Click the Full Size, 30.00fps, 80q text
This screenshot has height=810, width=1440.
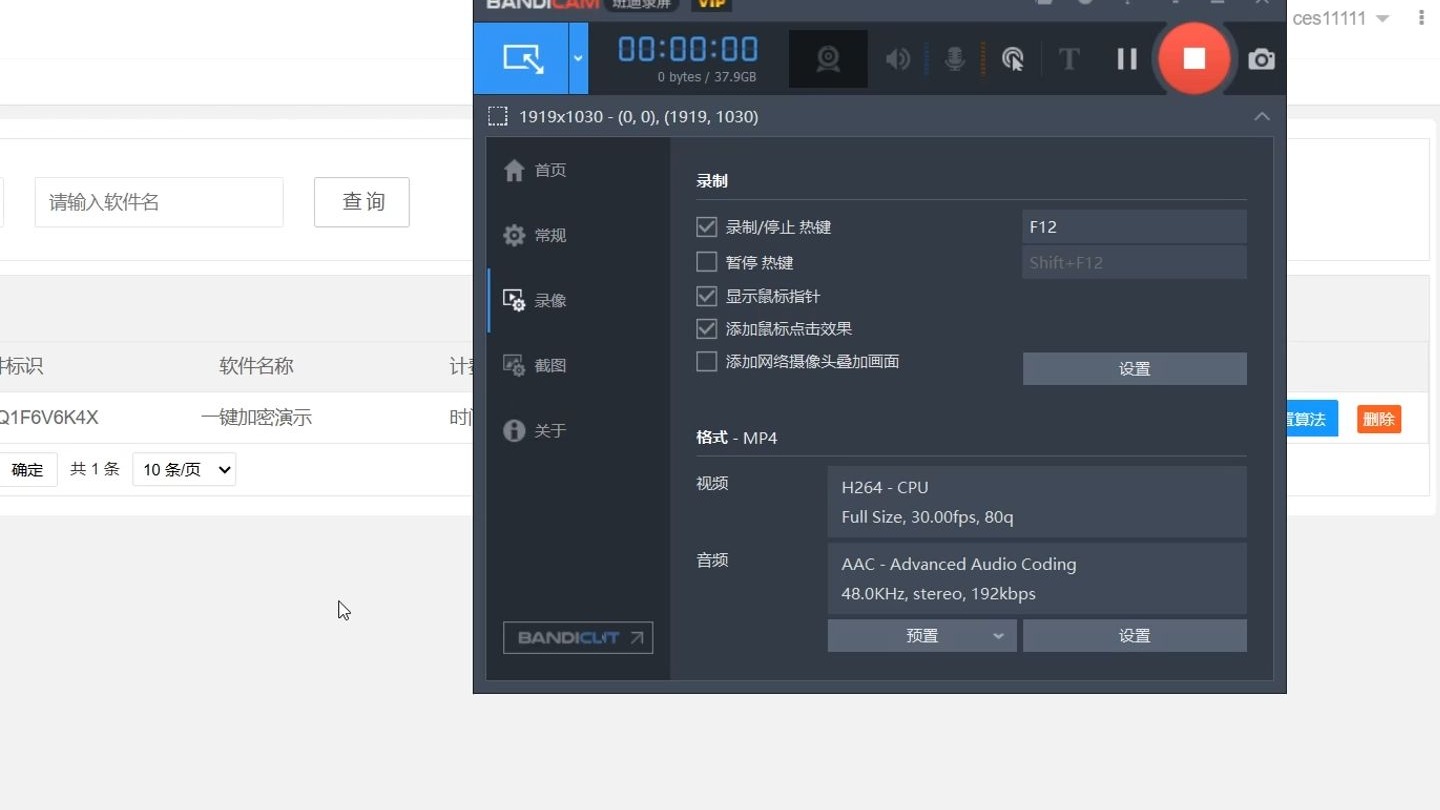coord(927,517)
